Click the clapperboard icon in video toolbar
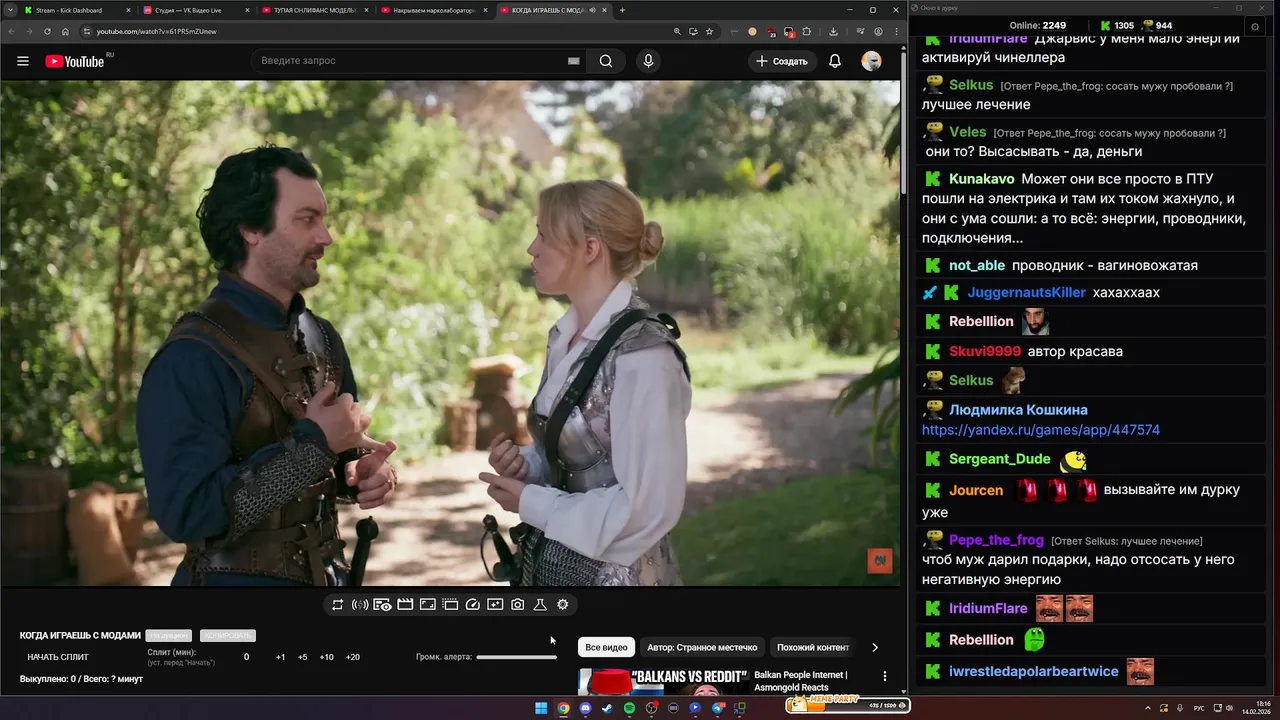 [x=405, y=604]
